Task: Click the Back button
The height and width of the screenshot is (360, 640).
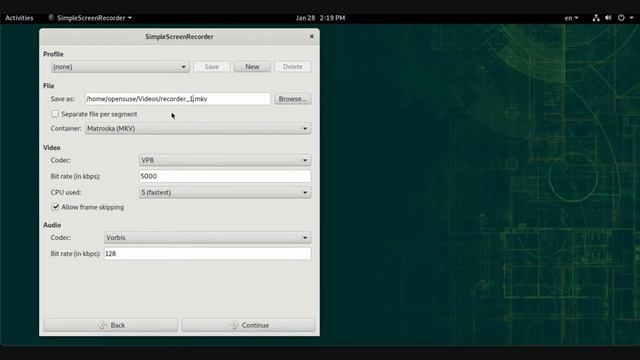Action: pyautogui.click(x=111, y=325)
